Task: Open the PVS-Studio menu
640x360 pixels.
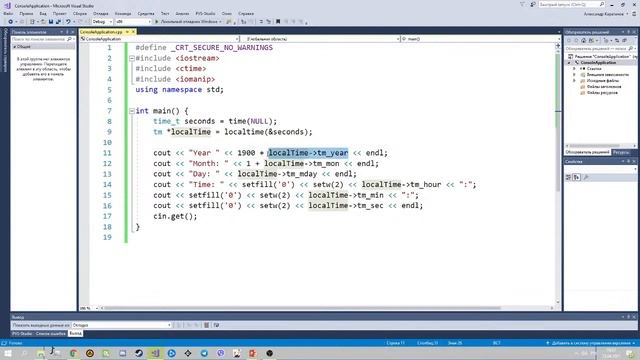Action: (205, 13)
